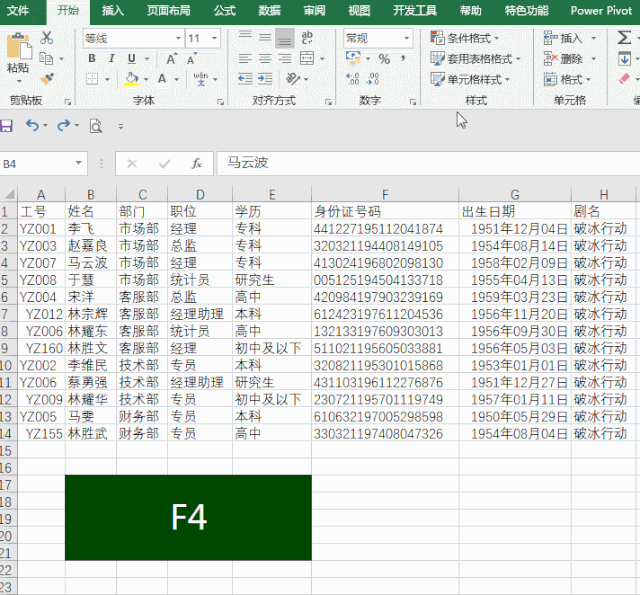Image resolution: width=640 pixels, height=595 pixels.
Task: Open font name dropdown 等线
Action: click(178, 38)
